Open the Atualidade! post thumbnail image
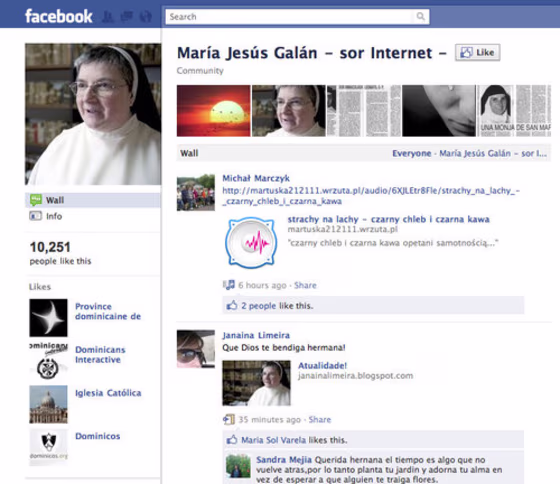Viewport: 560px width, 484px height. [256, 383]
